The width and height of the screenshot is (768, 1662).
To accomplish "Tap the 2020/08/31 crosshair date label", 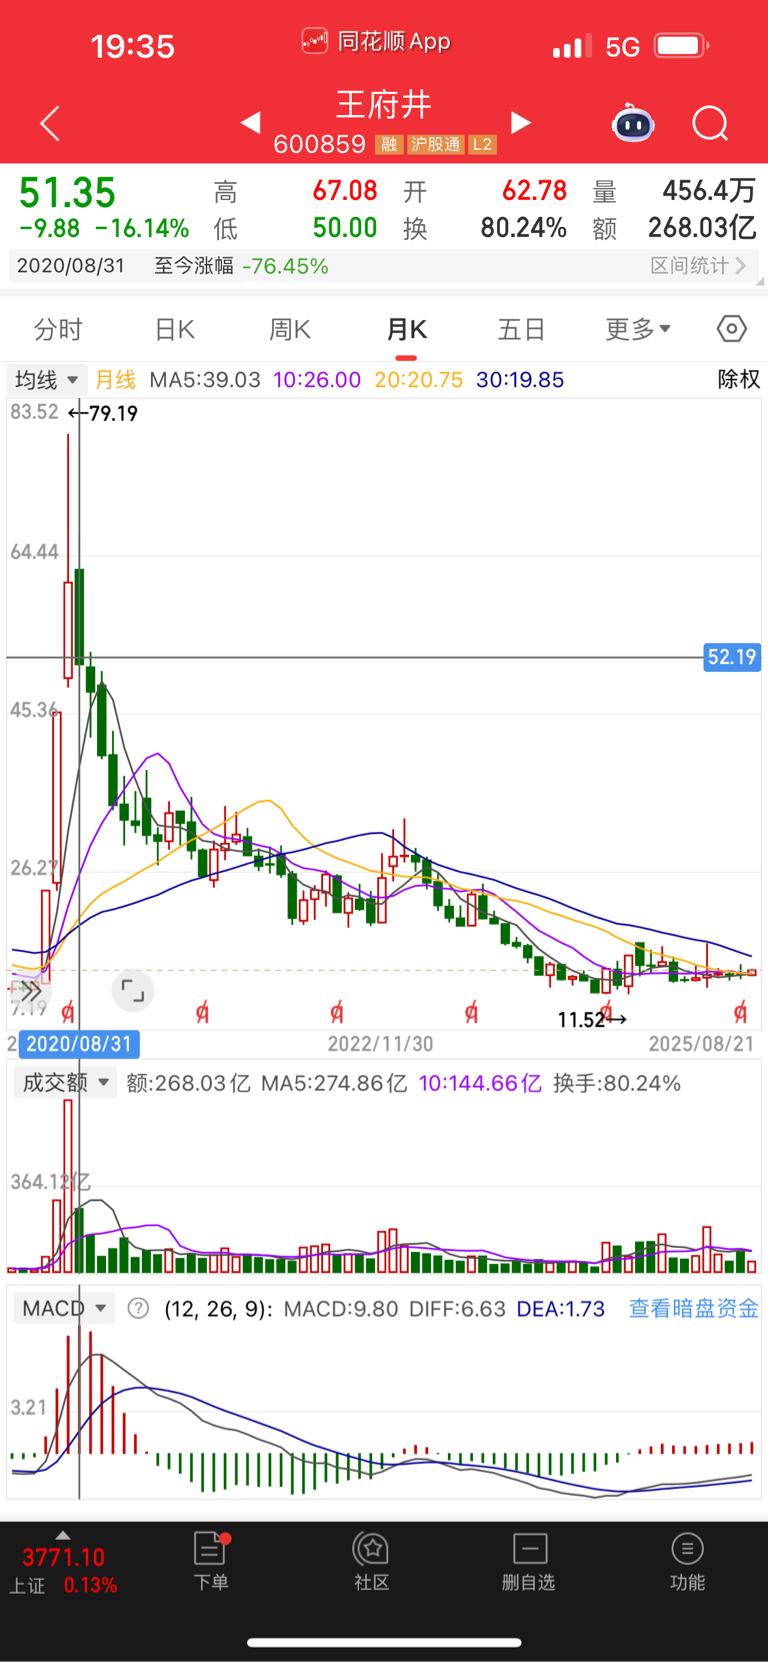I will [x=79, y=1044].
